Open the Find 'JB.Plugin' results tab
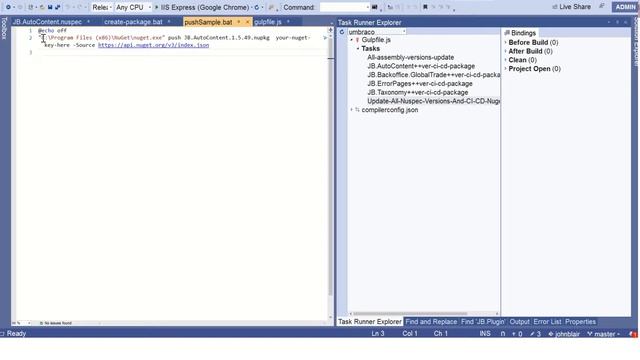The height and width of the screenshot is (360, 640). [483, 322]
